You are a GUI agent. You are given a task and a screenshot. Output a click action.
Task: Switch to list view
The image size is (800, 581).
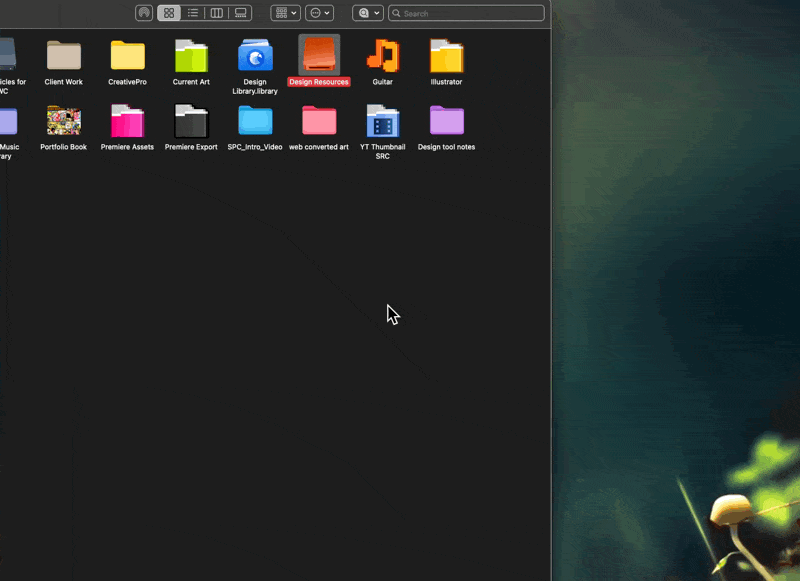click(x=193, y=13)
